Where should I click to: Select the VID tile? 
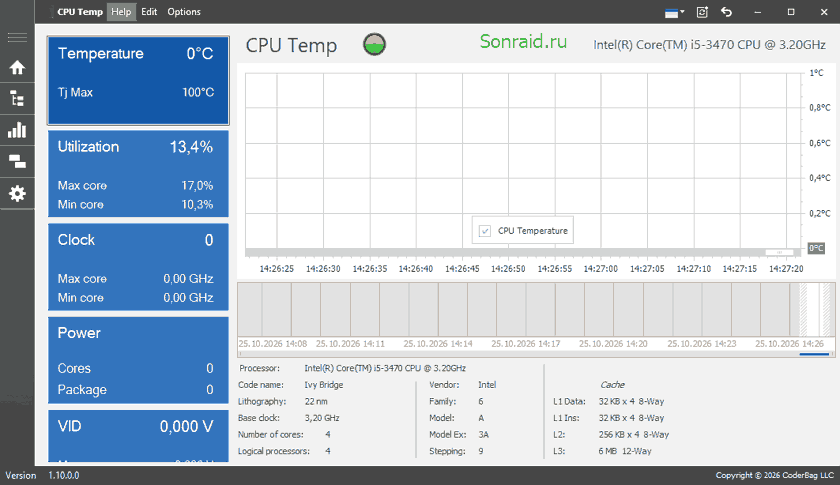pyautogui.click(x=138, y=436)
